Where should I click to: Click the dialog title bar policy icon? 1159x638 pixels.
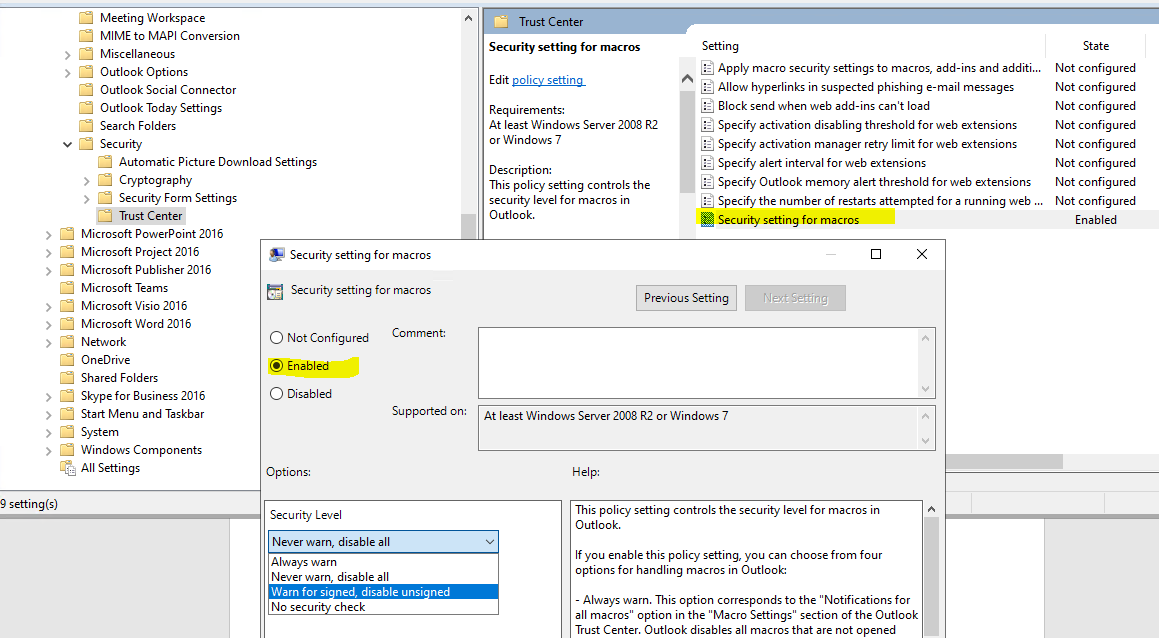point(277,255)
